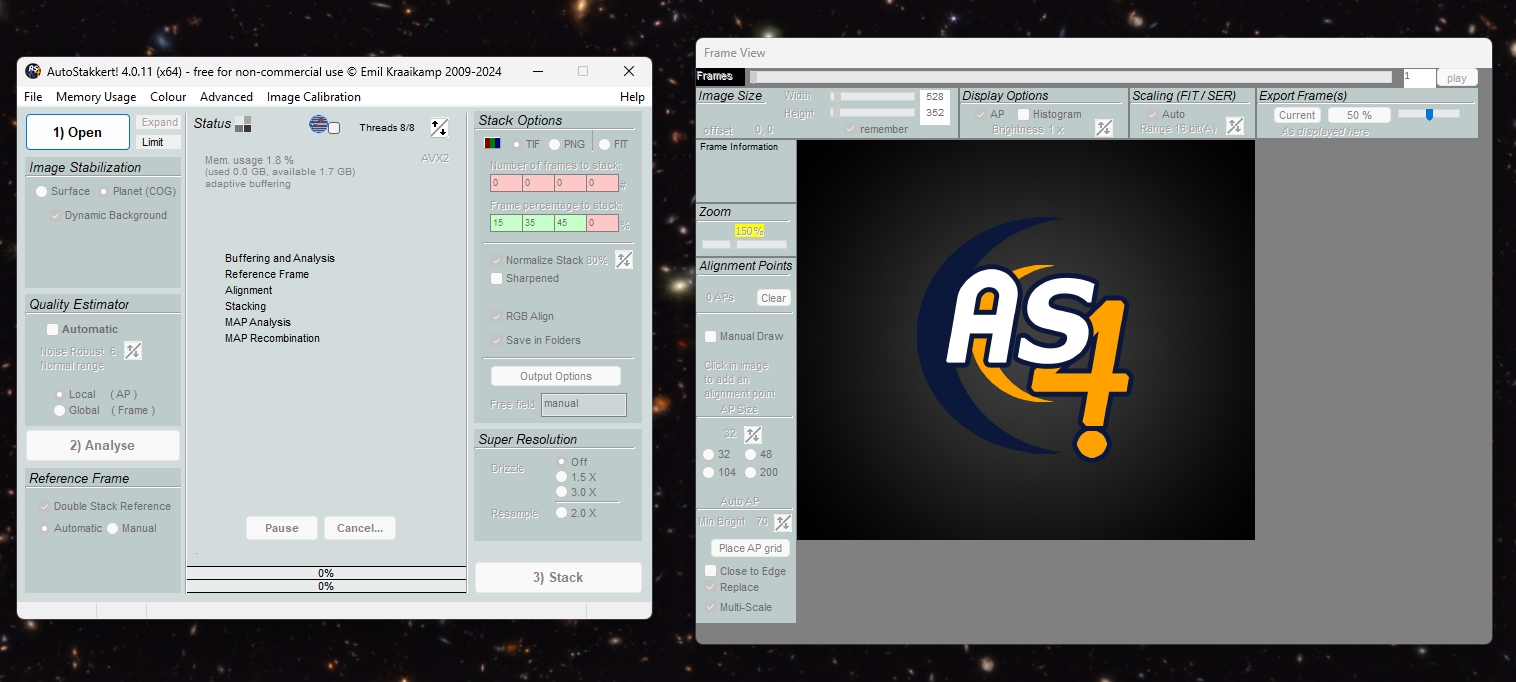
Task: Click the 3) Stack button
Action: (558, 577)
